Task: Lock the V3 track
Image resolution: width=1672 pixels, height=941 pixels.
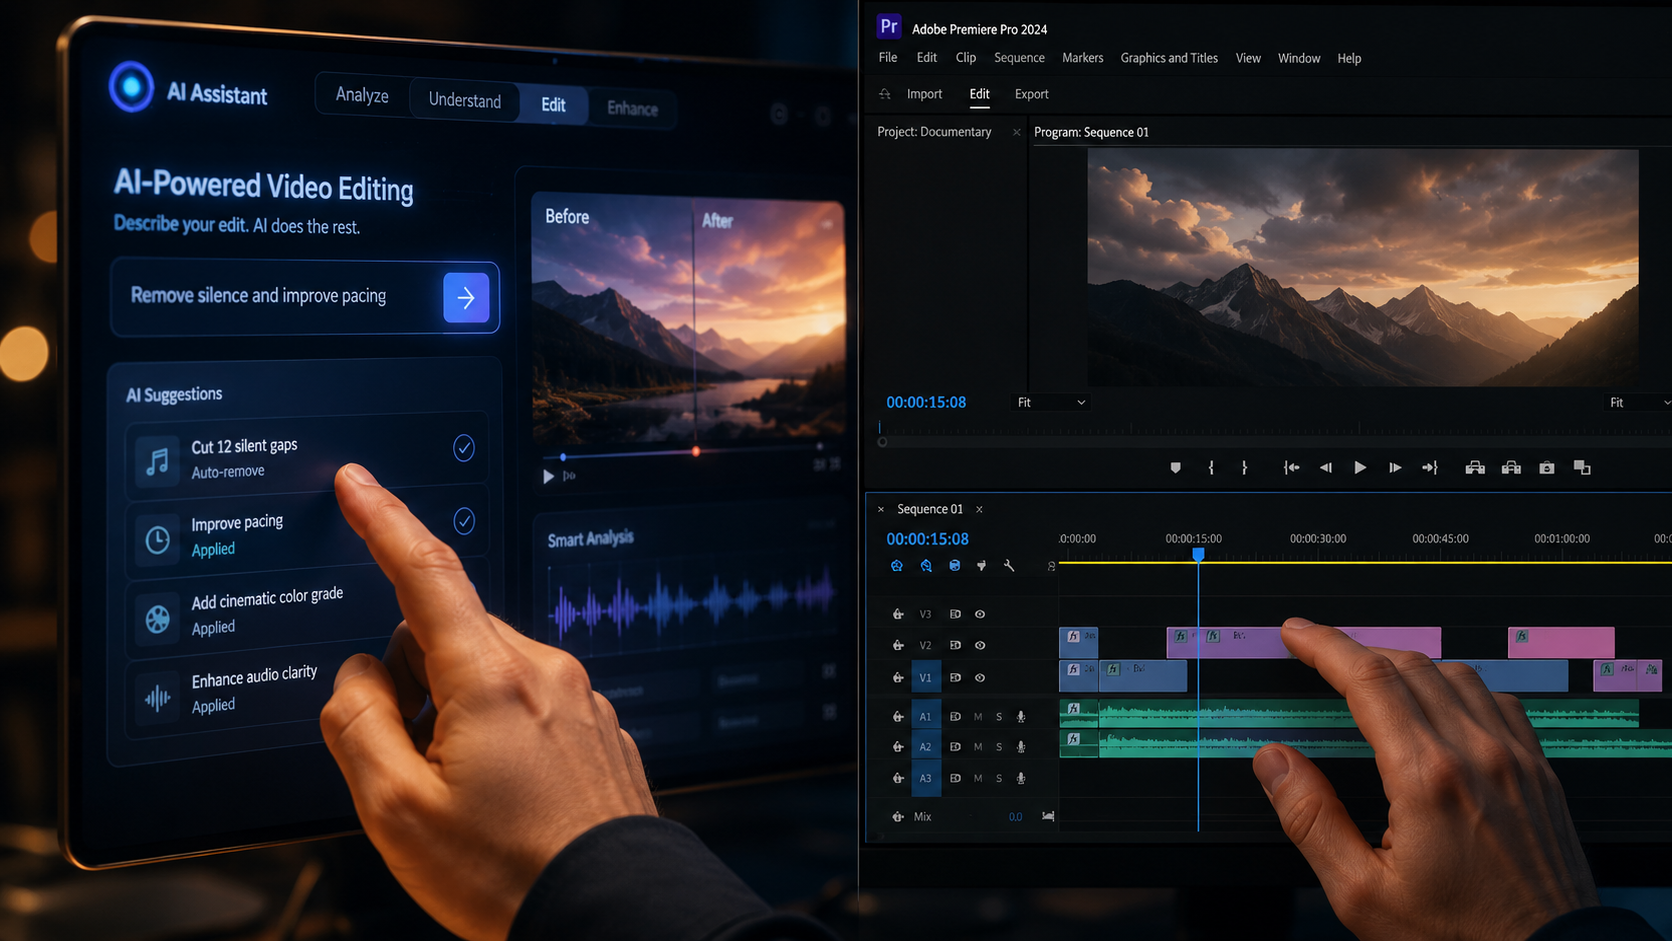Action: (898, 614)
